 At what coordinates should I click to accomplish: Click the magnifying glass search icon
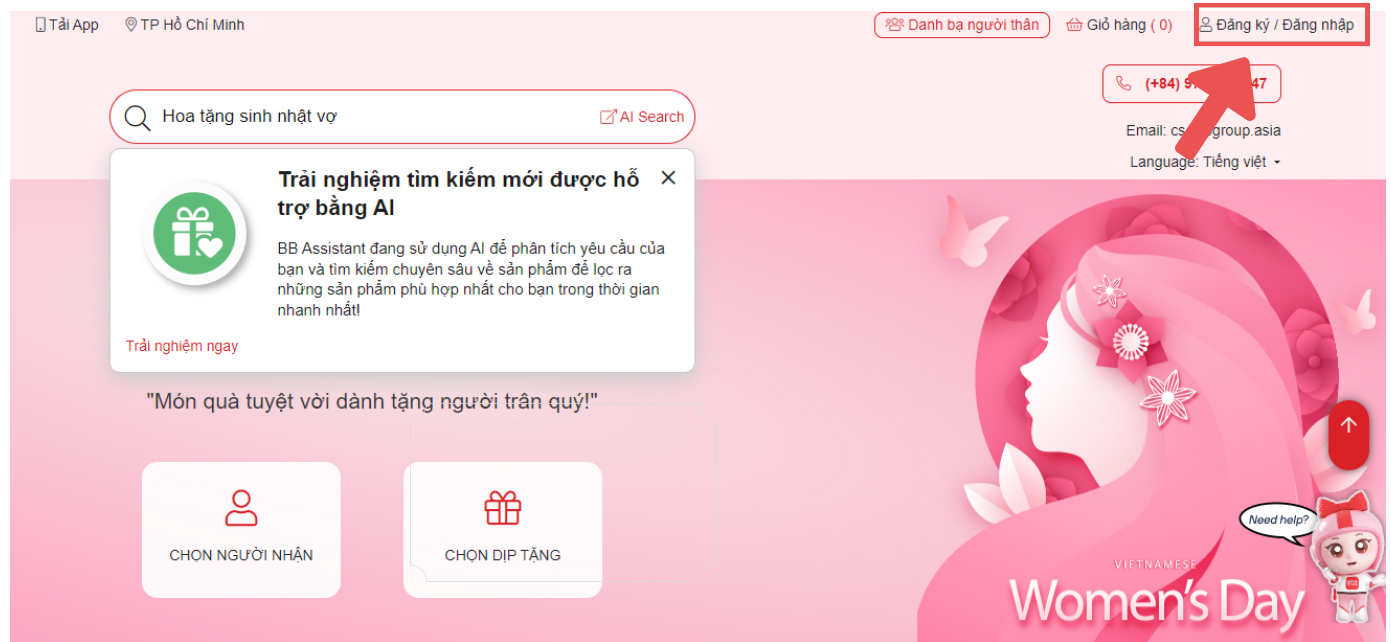pyautogui.click(x=137, y=117)
